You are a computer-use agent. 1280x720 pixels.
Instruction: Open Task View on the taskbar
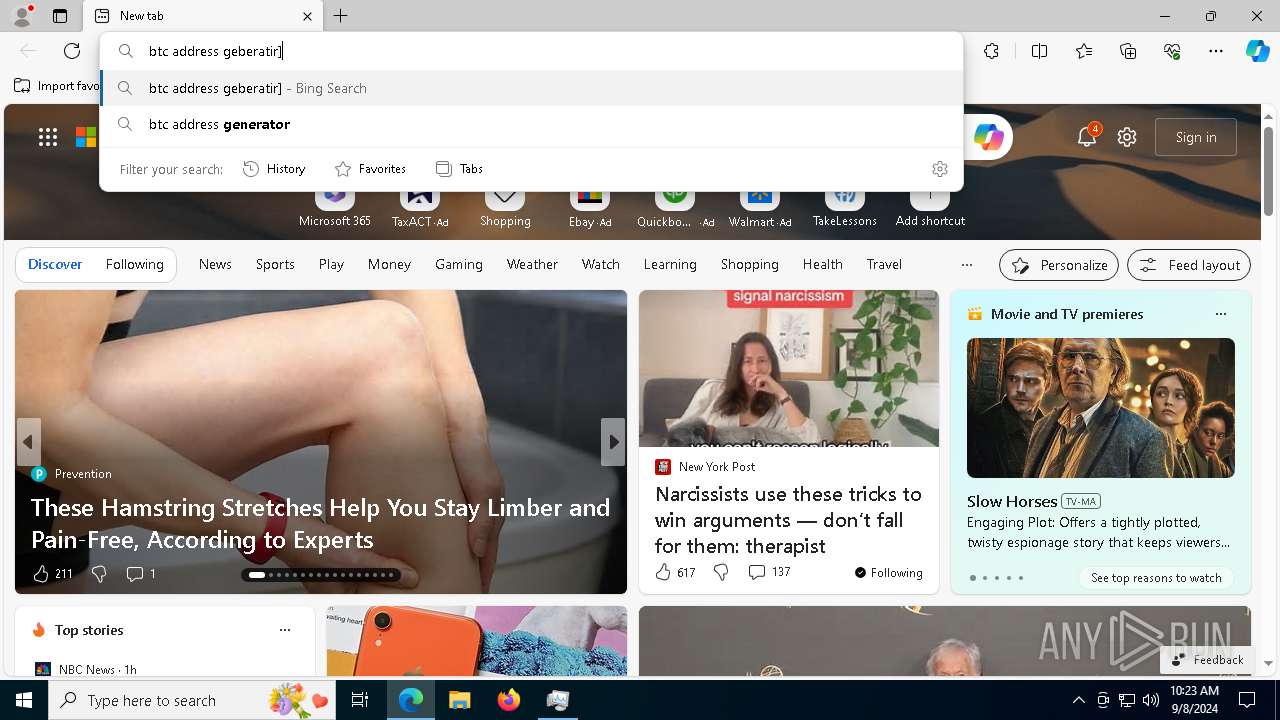[x=360, y=700]
